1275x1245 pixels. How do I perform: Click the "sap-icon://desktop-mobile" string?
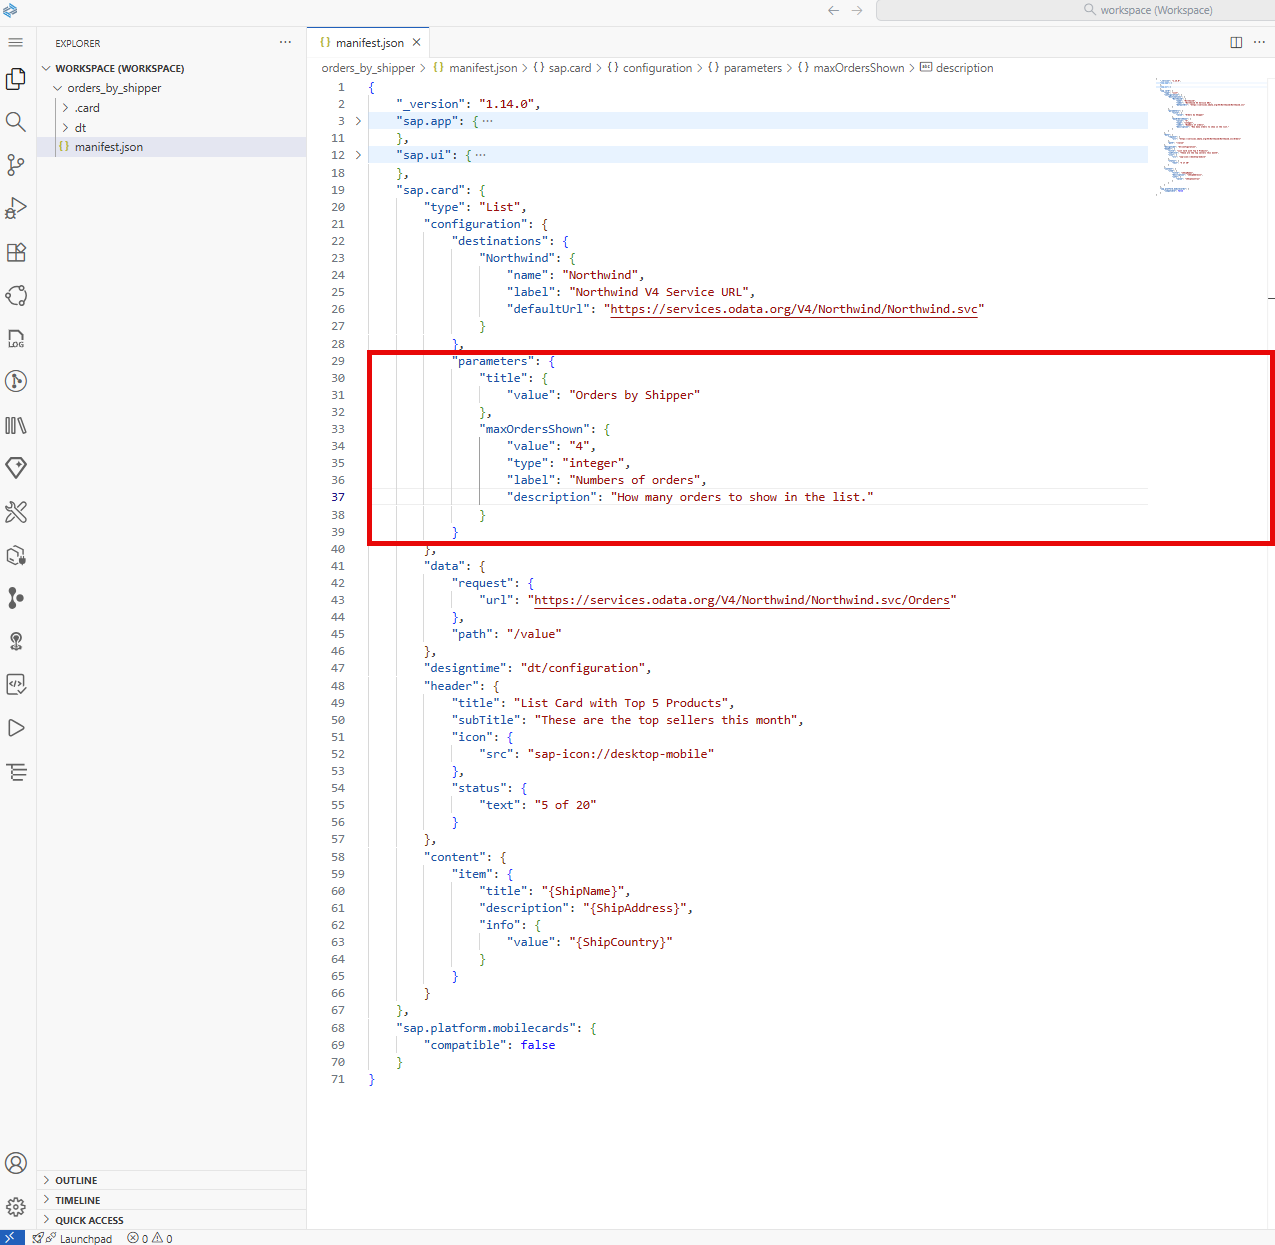tap(620, 754)
